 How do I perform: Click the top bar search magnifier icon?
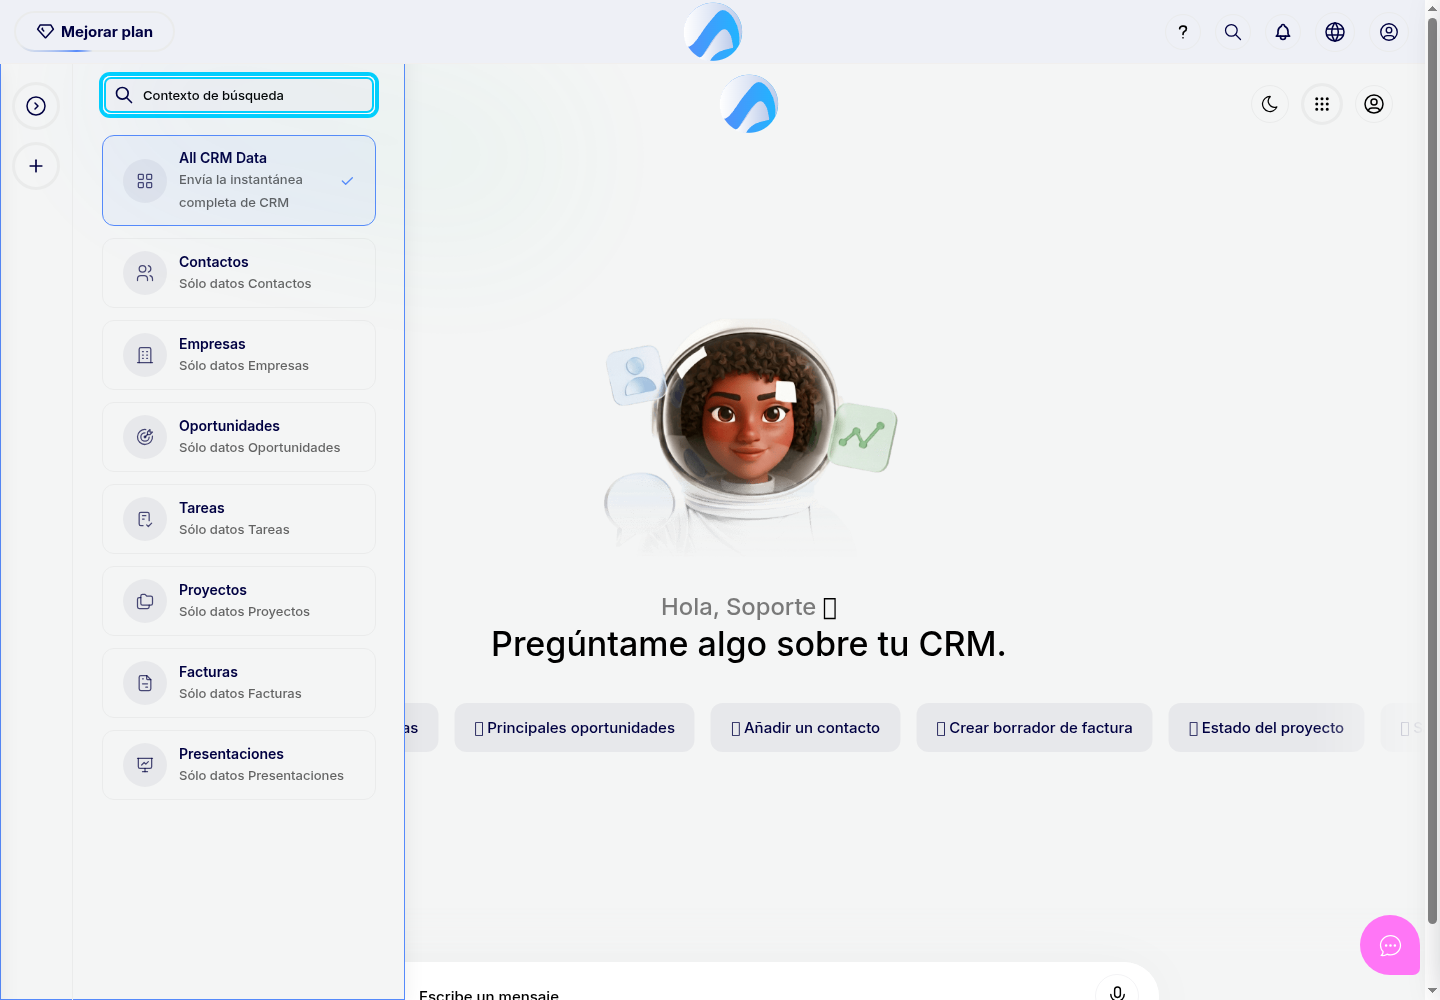(x=1233, y=32)
